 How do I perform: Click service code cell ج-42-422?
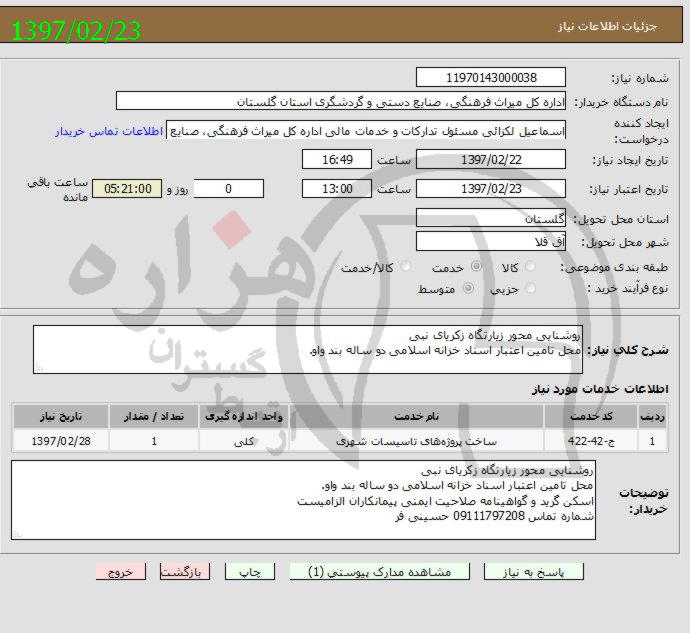pos(591,441)
